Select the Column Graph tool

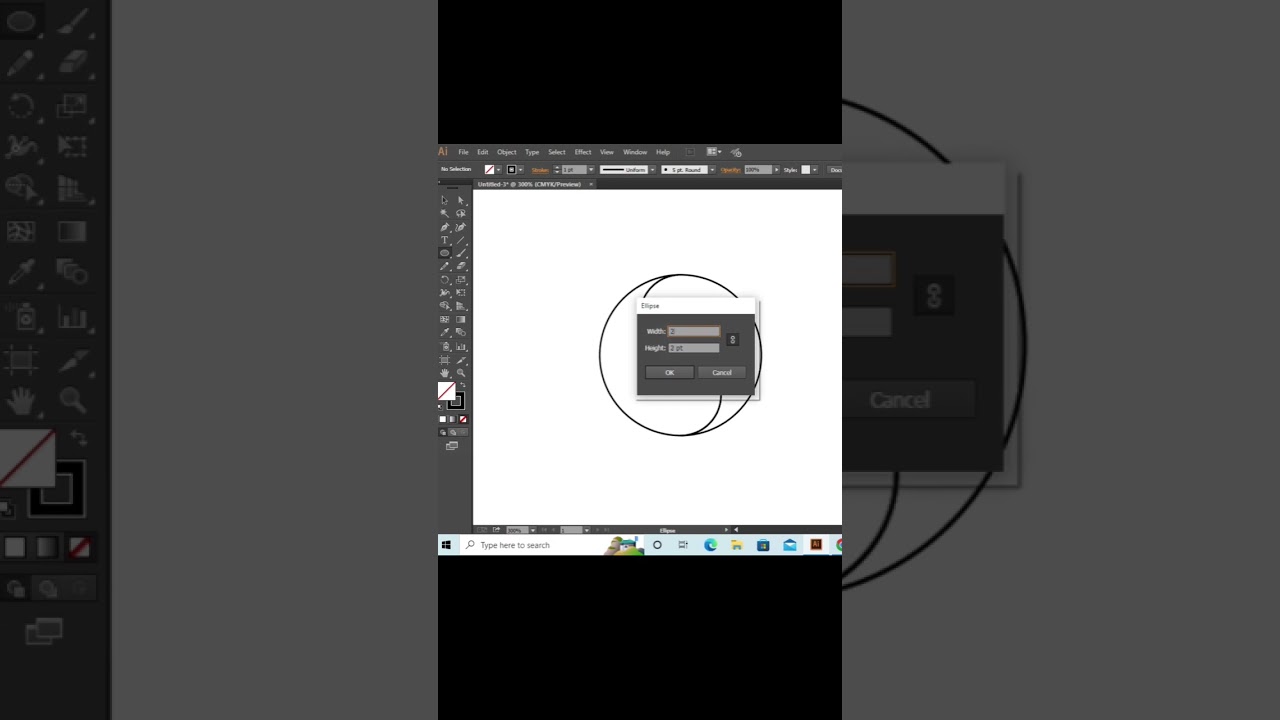click(x=461, y=346)
